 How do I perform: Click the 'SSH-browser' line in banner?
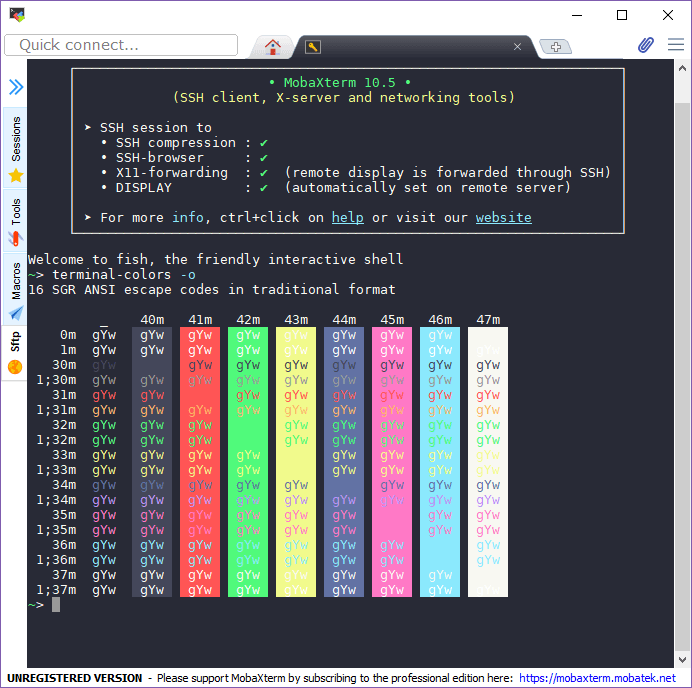184,158
